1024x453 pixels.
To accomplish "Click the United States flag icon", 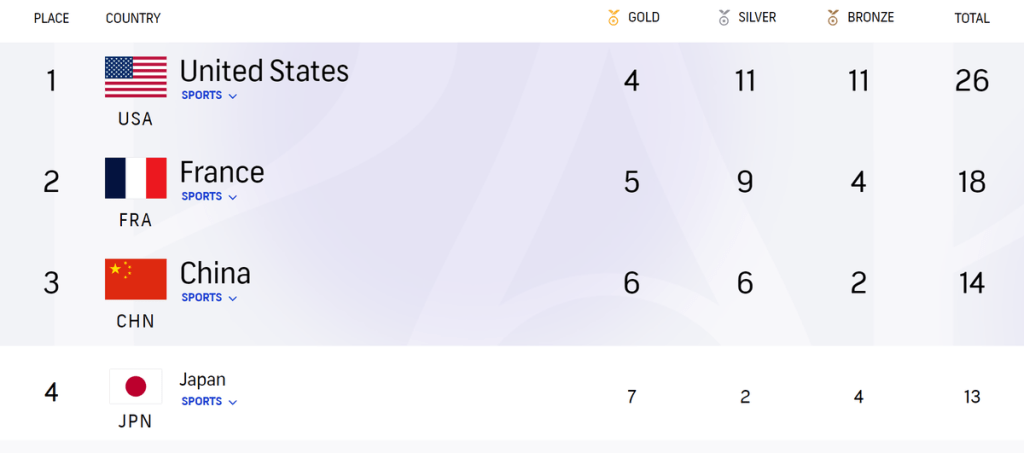I will 136,78.
